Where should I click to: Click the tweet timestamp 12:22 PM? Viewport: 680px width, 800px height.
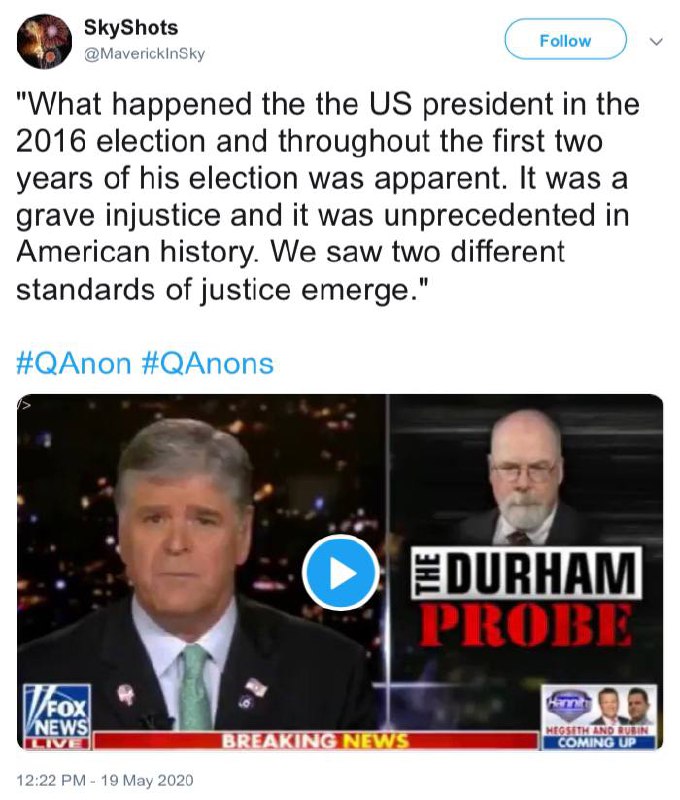(51, 781)
